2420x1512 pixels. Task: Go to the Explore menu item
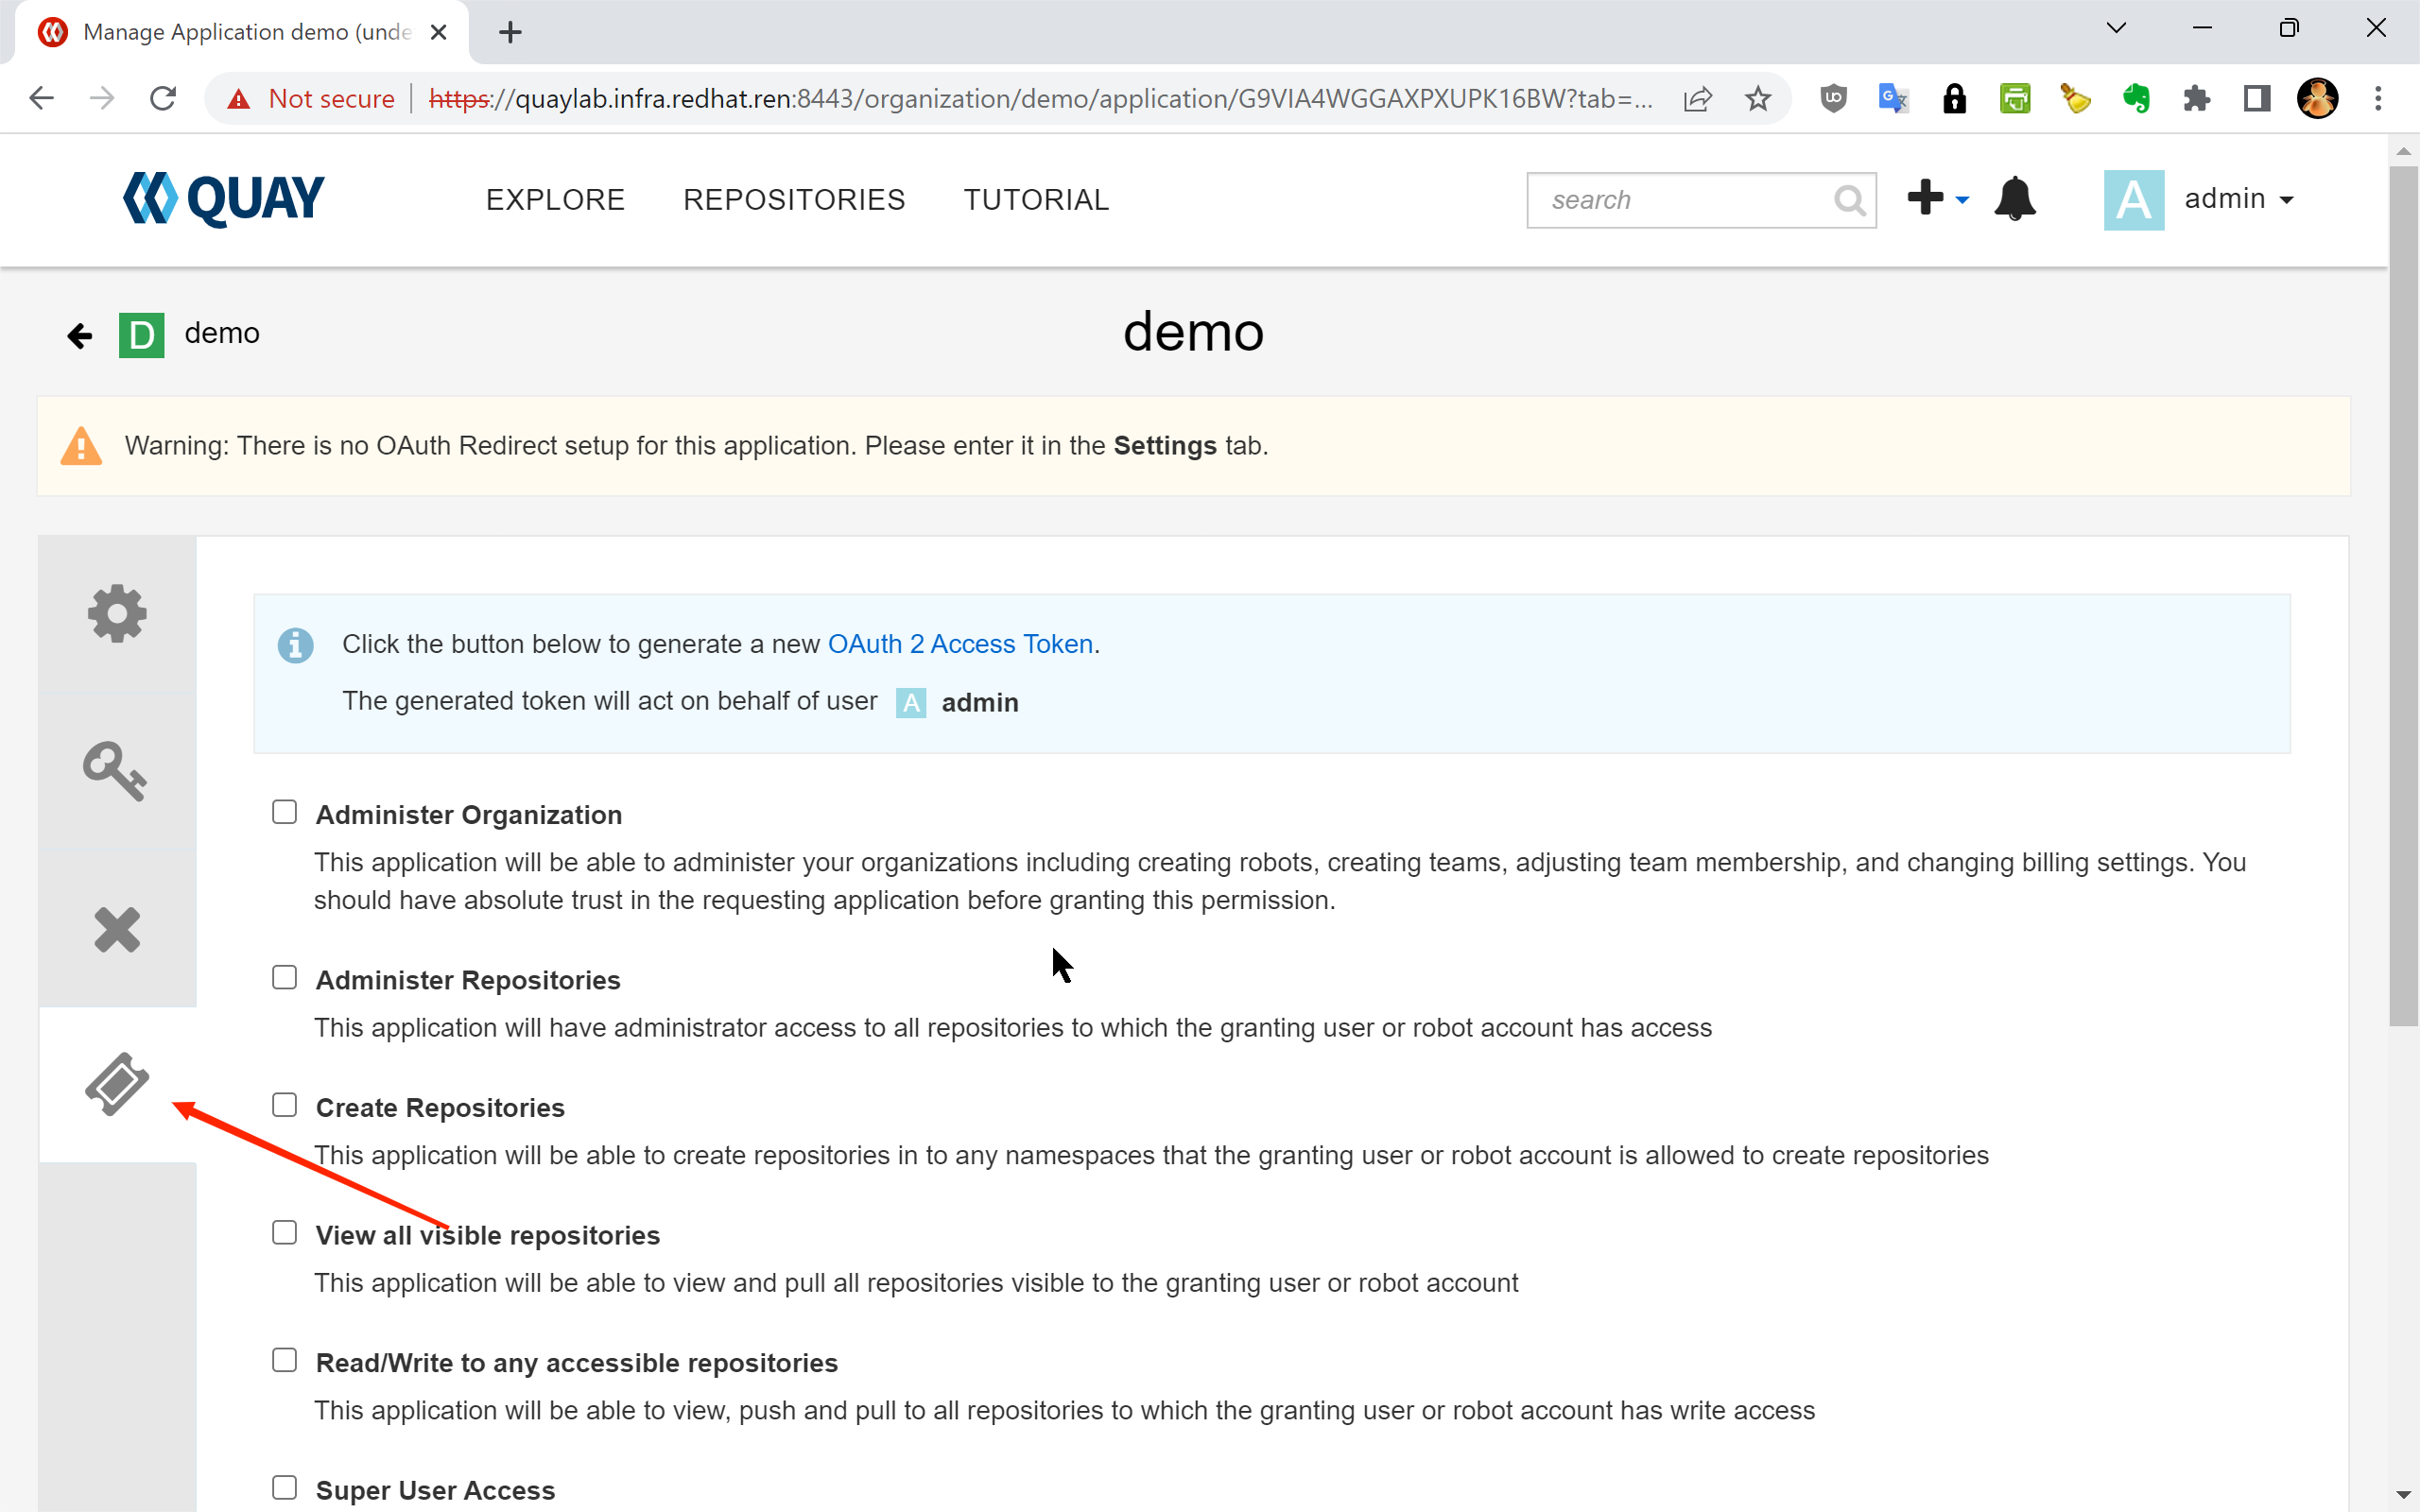[x=555, y=200]
